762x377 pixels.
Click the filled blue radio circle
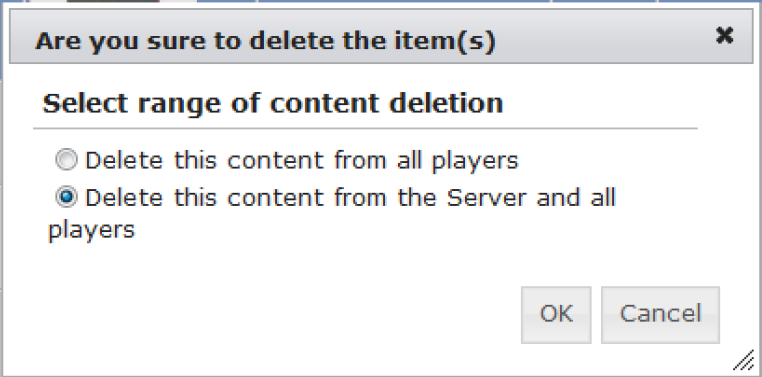point(66,197)
